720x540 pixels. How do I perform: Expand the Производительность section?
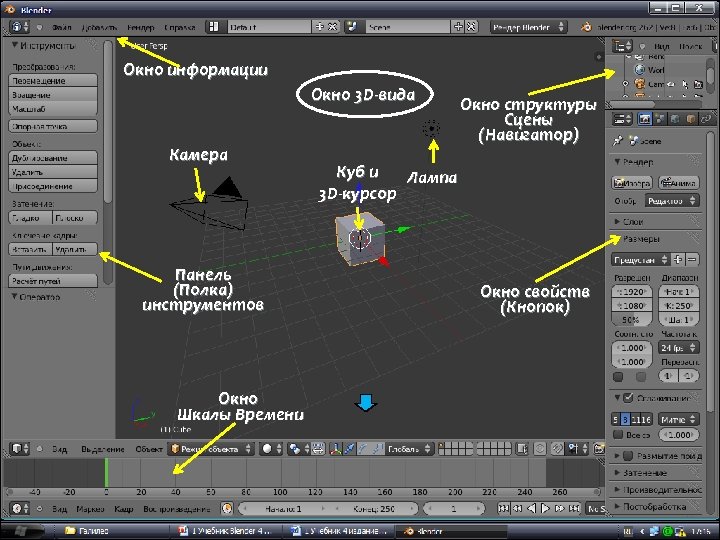pos(618,489)
